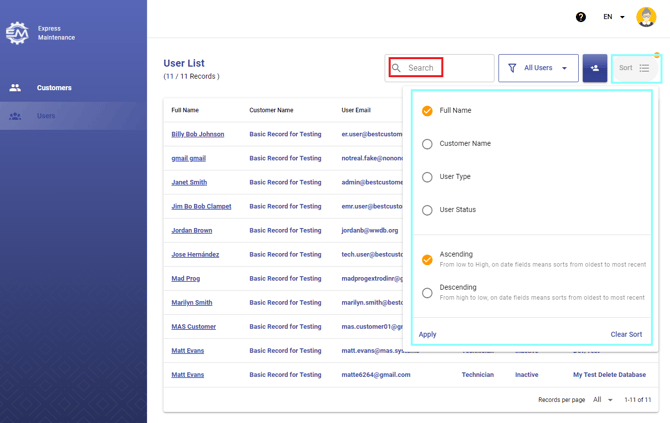Open the user avatar profile menu

coord(646,17)
